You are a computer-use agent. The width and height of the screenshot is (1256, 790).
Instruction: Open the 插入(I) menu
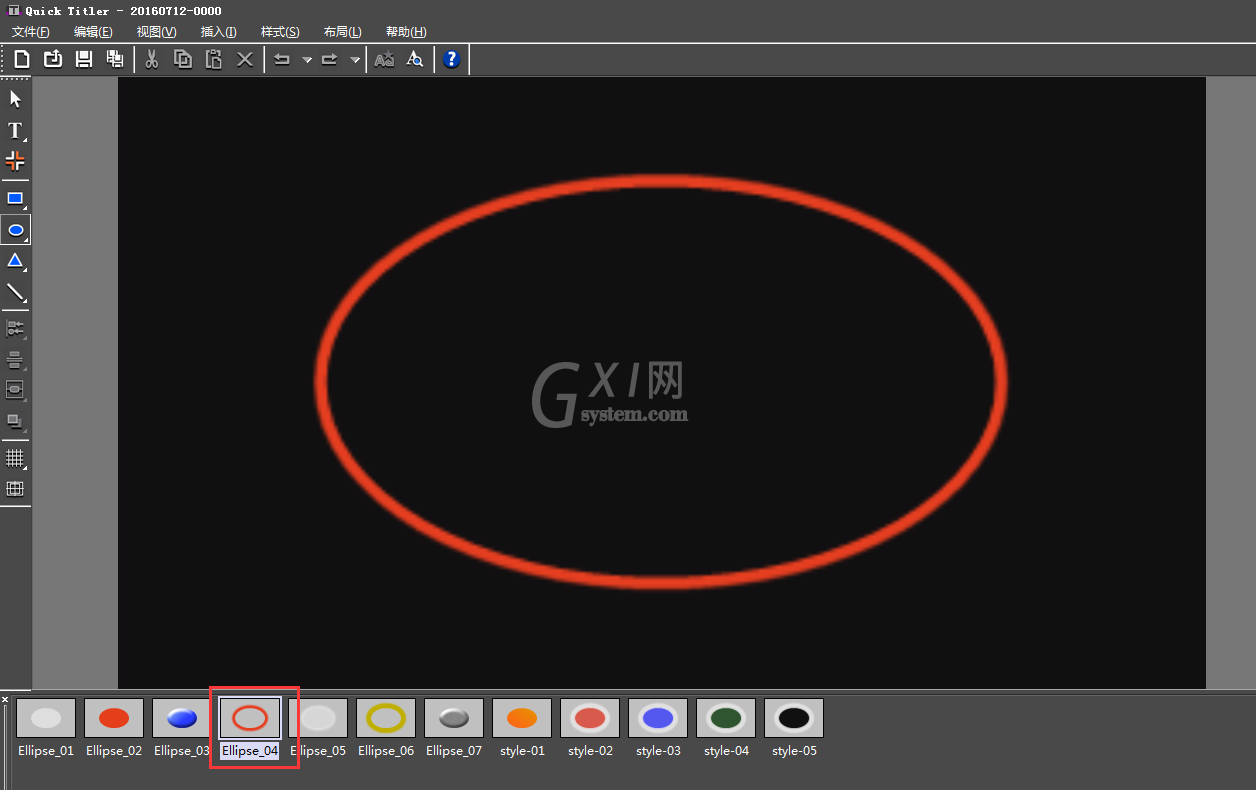(x=218, y=32)
